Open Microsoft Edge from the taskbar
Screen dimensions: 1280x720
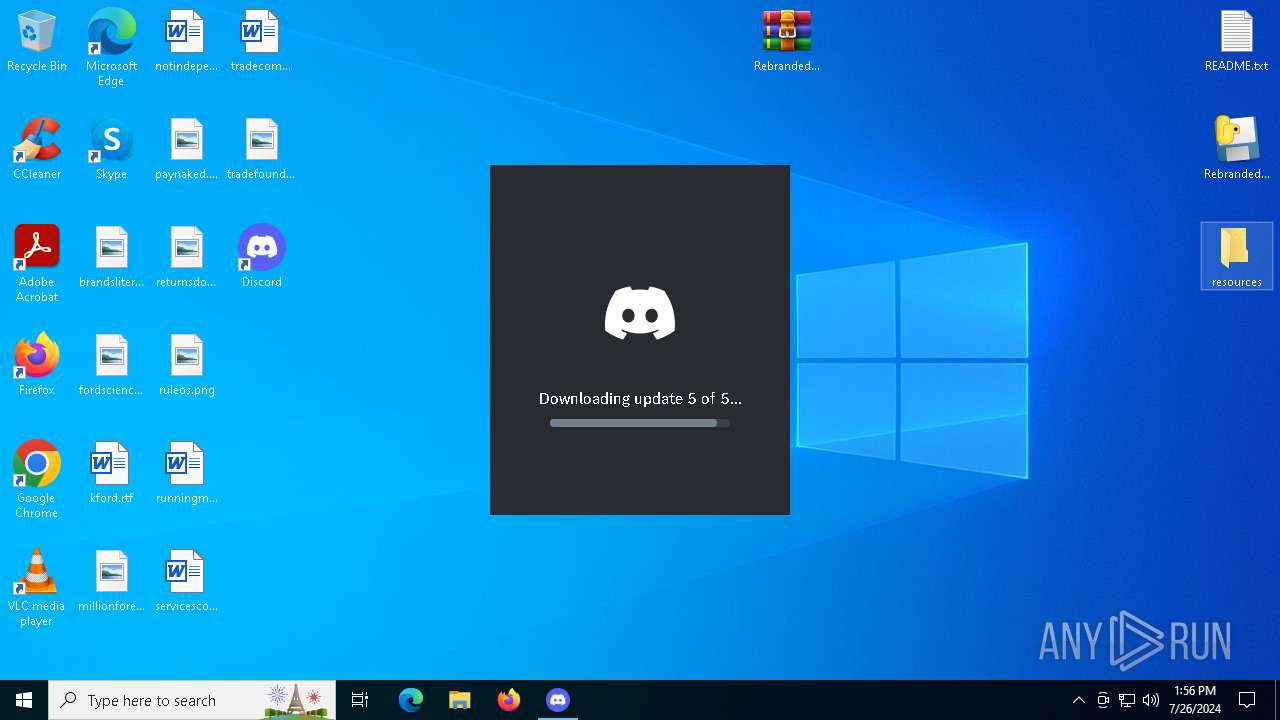coord(411,700)
